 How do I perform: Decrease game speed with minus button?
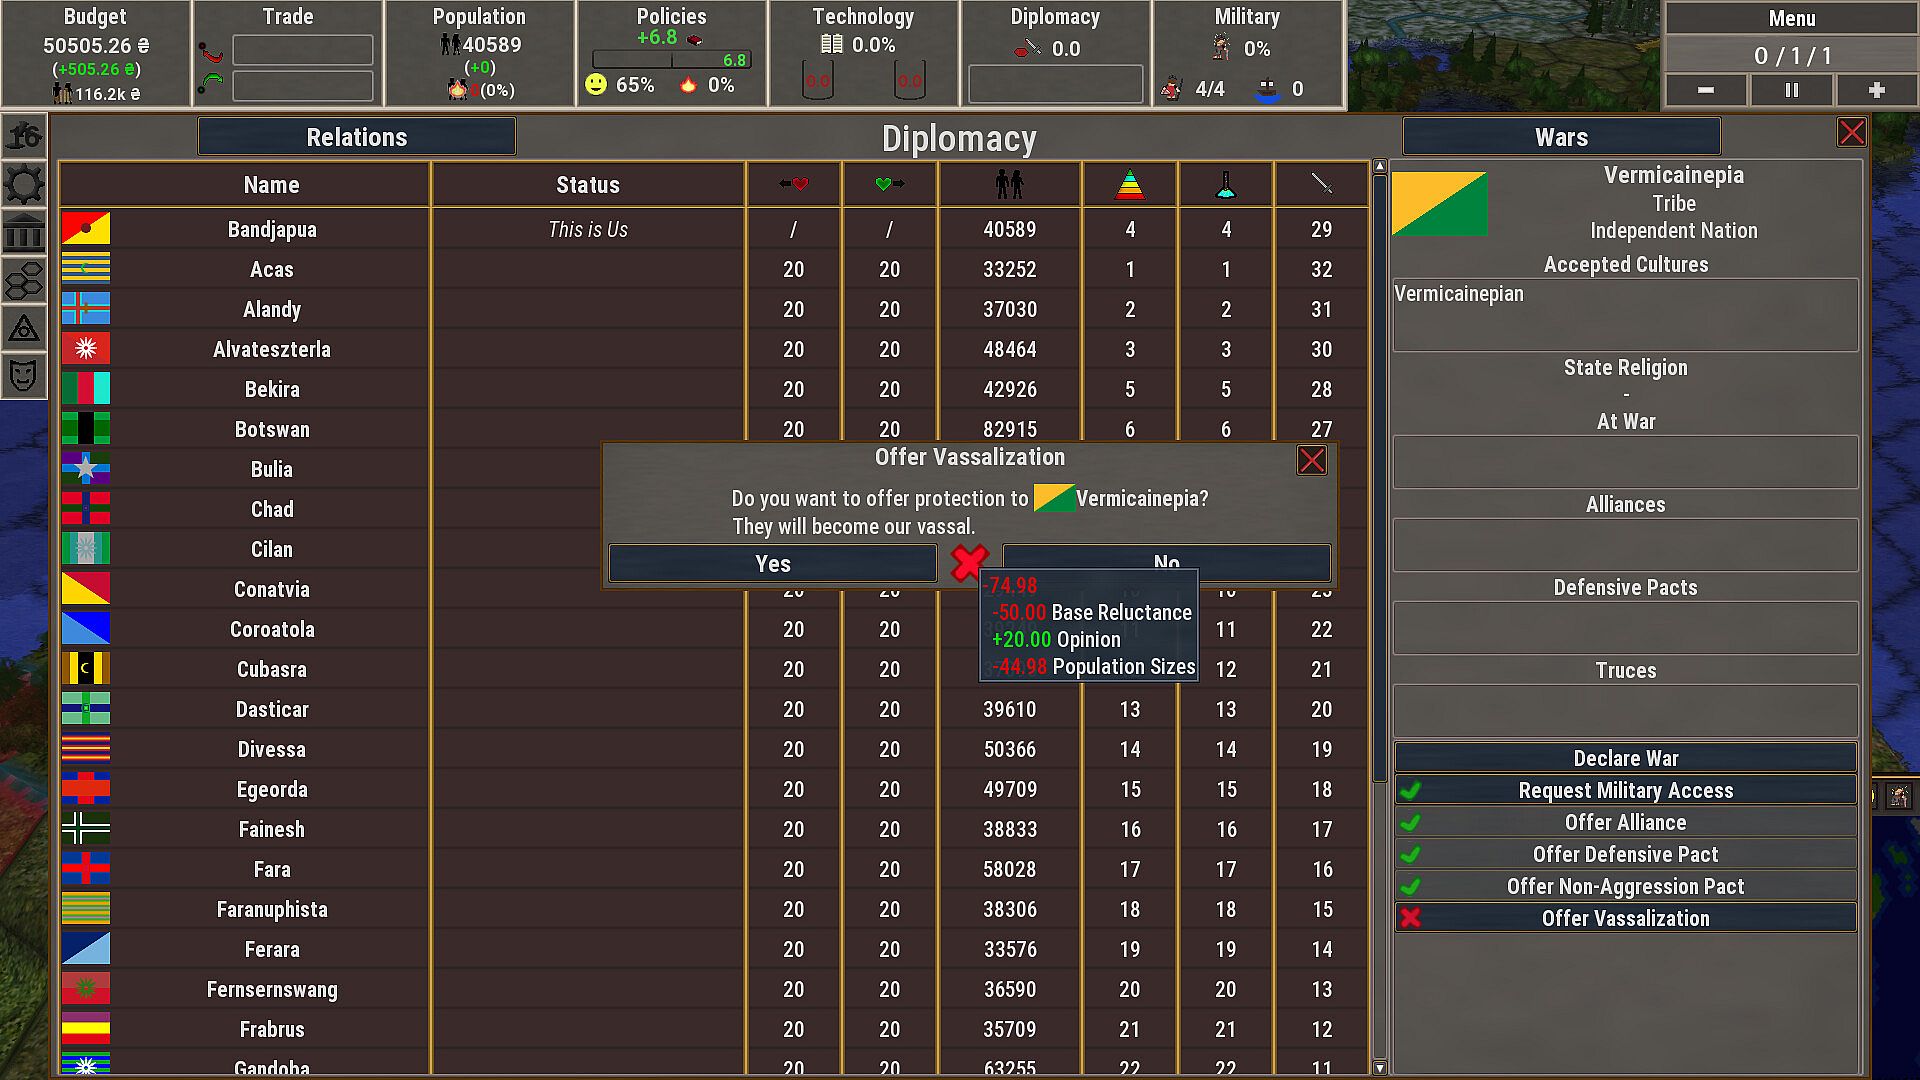pyautogui.click(x=1706, y=90)
